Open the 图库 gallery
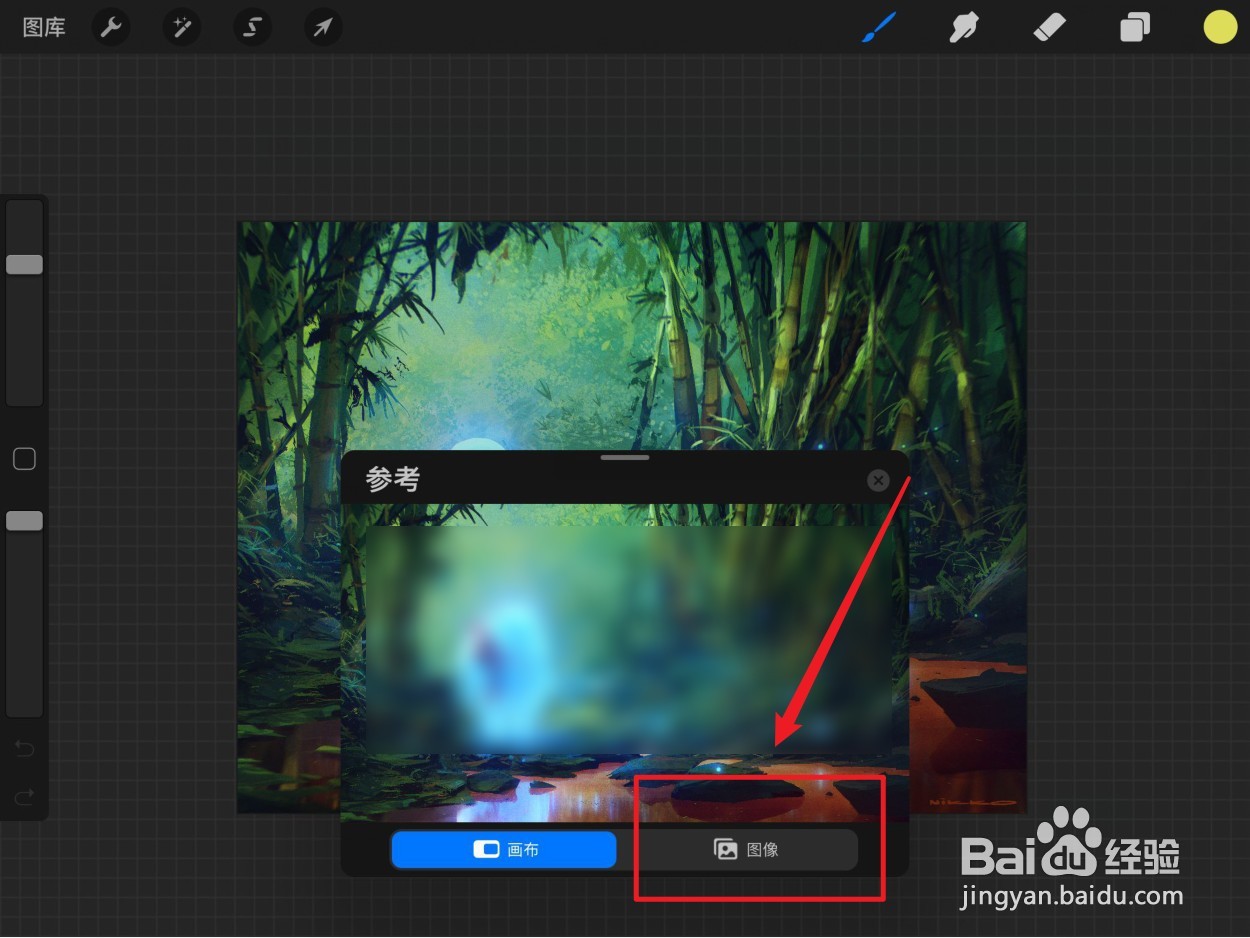 (x=44, y=27)
